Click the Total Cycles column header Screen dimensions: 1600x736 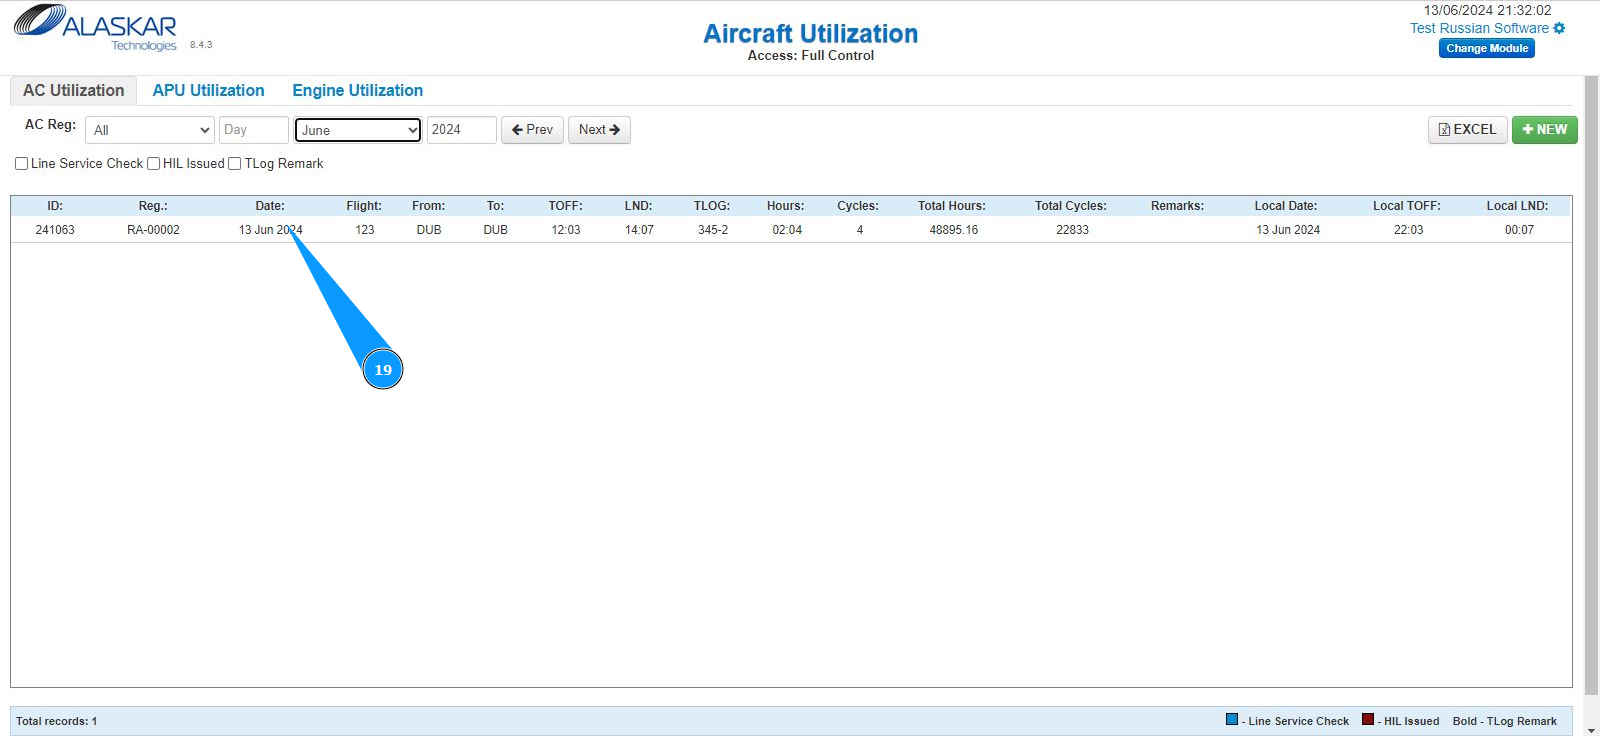tap(1071, 206)
